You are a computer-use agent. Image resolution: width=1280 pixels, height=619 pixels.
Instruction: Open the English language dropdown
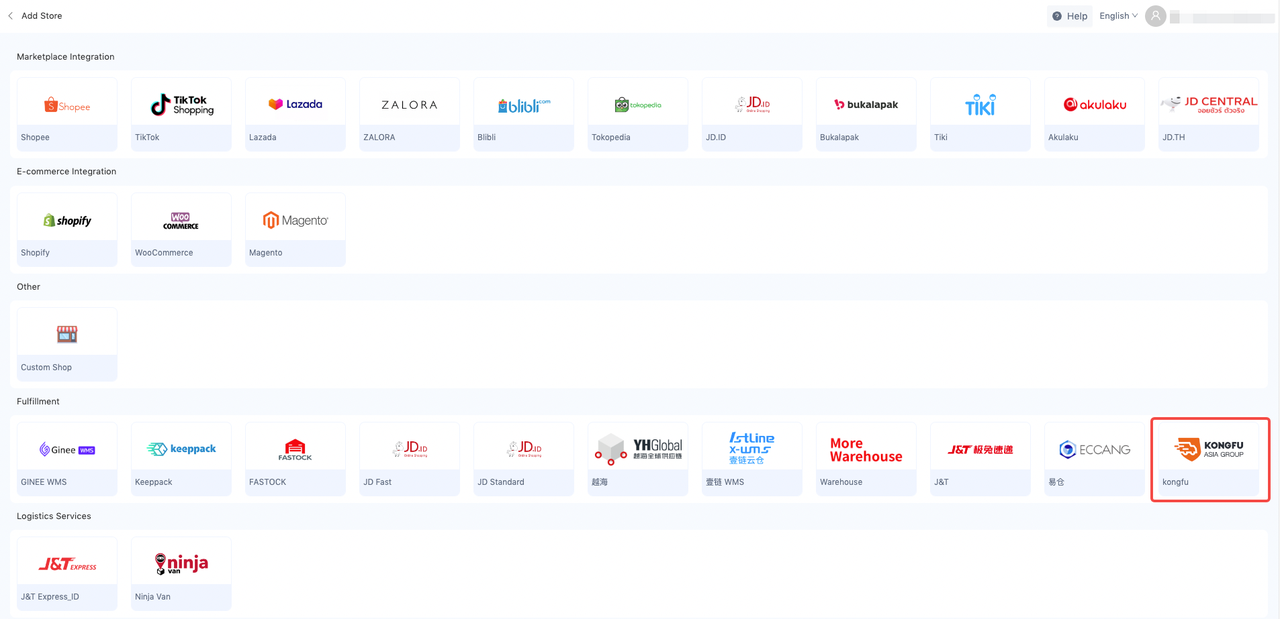pos(1118,16)
